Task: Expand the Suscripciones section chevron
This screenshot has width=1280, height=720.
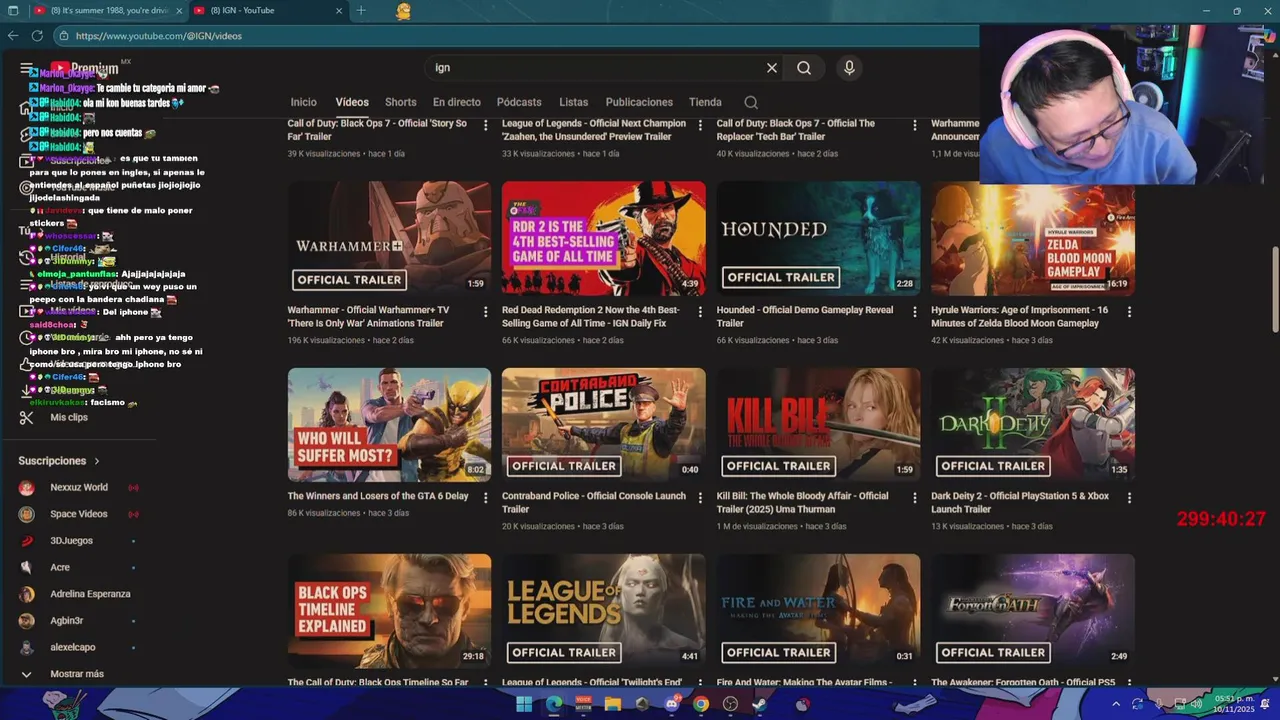Action: click(x=97, y=461)
